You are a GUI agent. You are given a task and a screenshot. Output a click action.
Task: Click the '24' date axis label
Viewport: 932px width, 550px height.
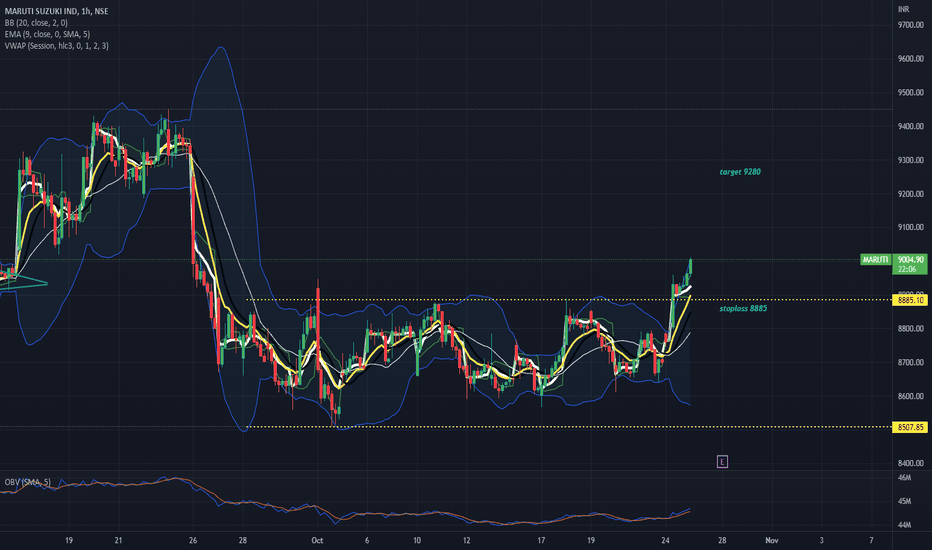(665, 540)
